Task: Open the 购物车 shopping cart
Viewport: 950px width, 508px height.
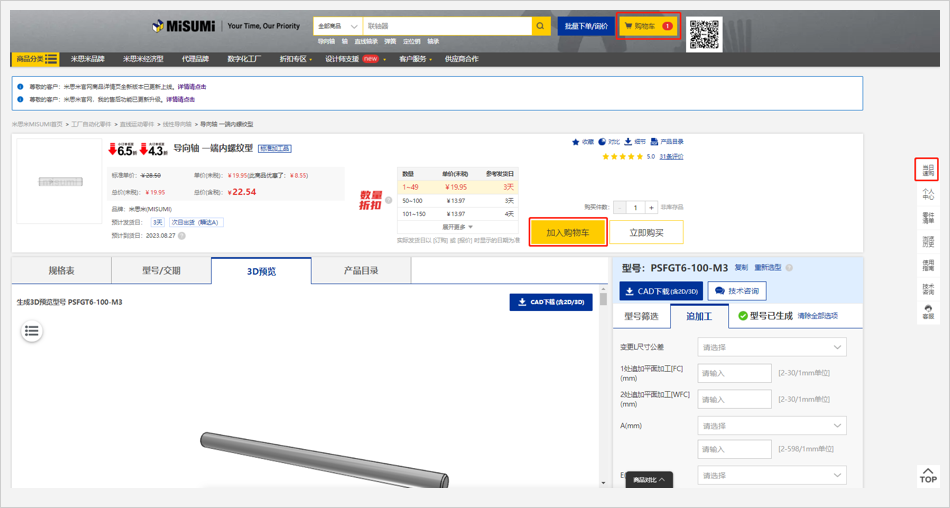Action: (648, 26)
